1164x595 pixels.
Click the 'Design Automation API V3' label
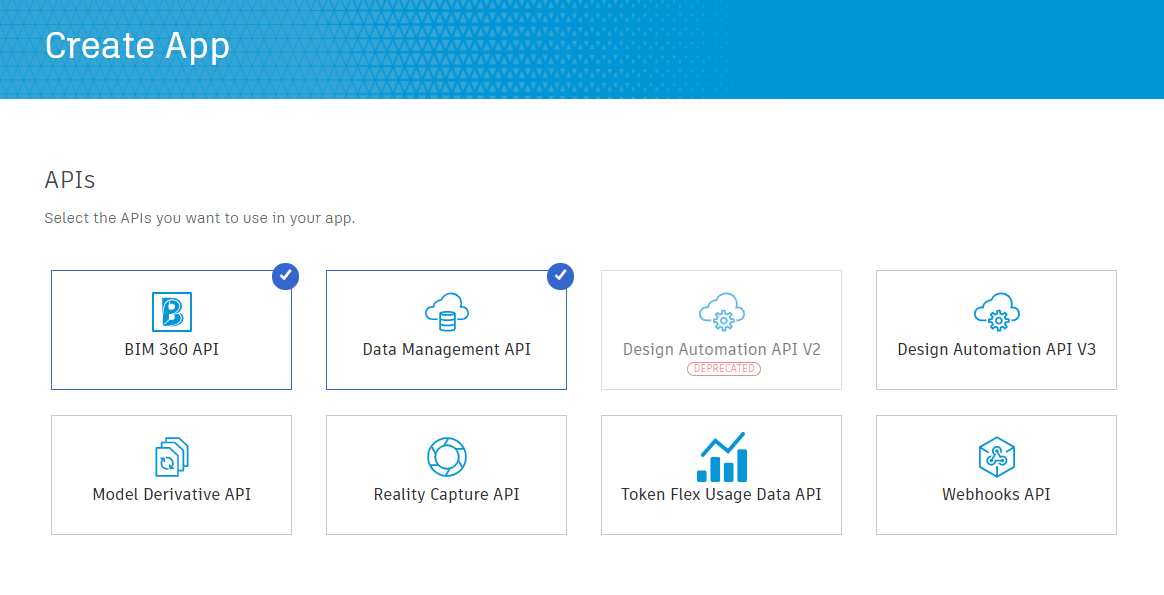(x=996, y=349)
